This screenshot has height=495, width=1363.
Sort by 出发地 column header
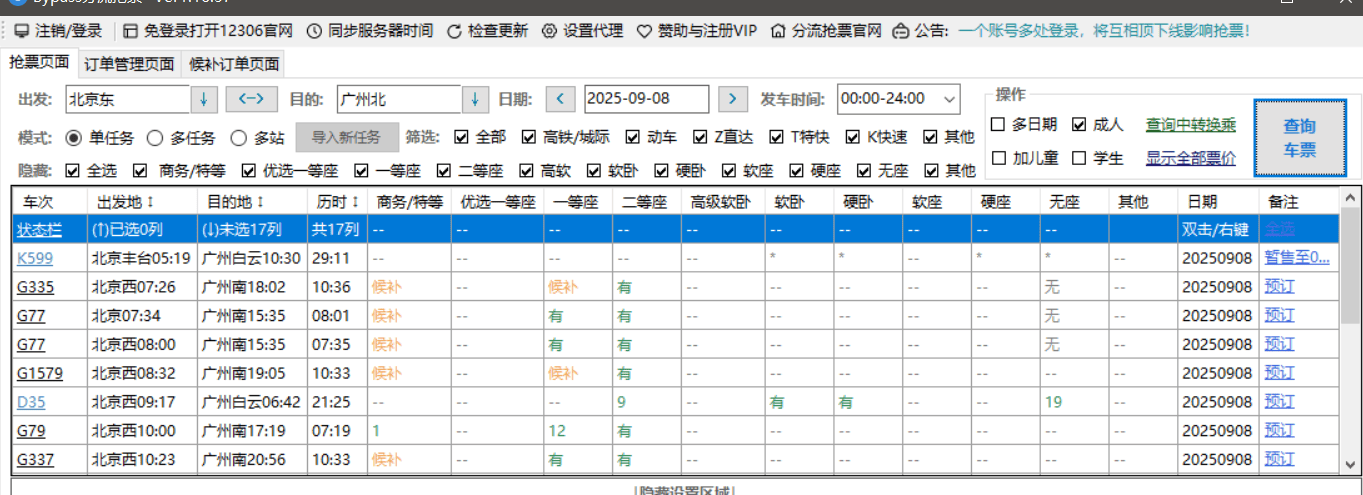coord(140,201)
